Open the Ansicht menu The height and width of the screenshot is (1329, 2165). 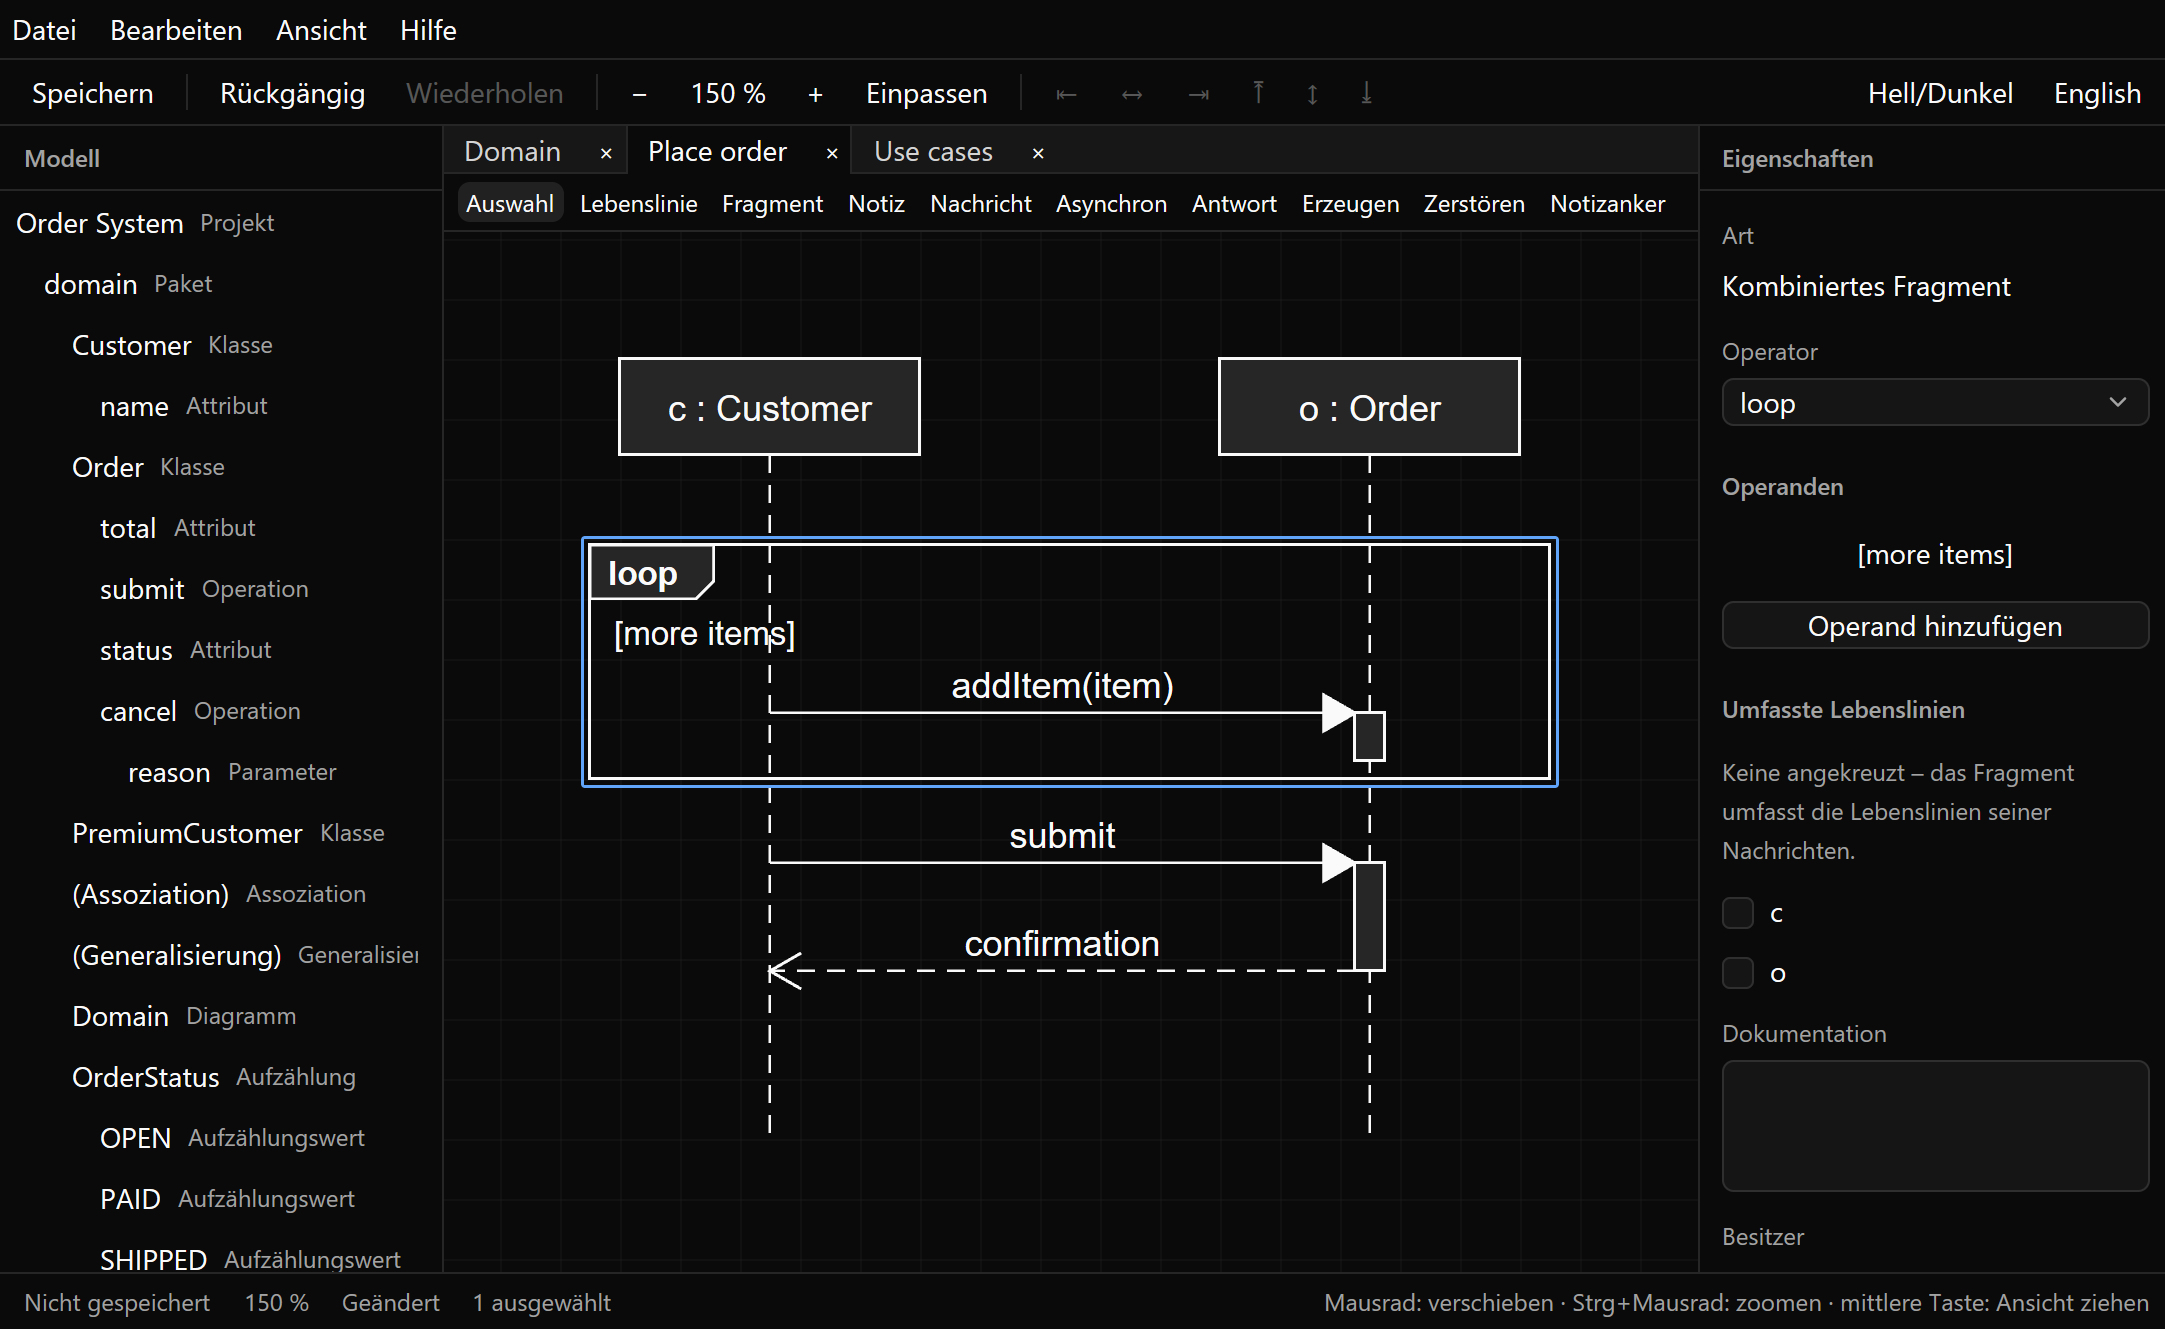tap(321, 30)
